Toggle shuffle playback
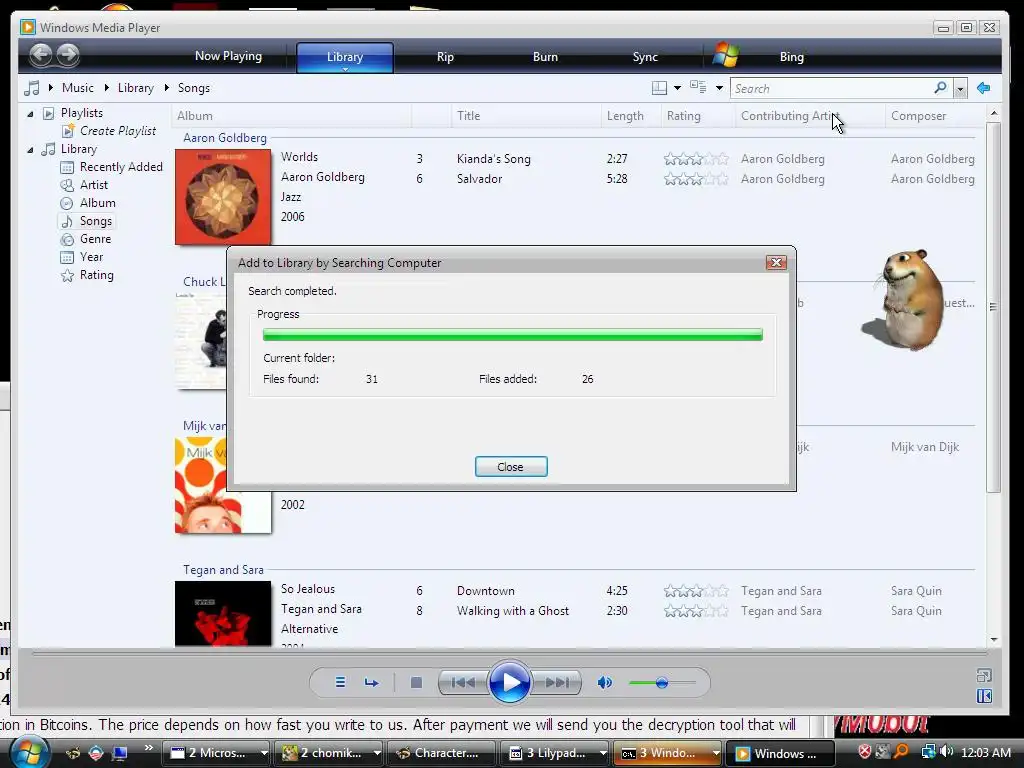Viewport: 1024px width, 768px height. click(340, 682)
